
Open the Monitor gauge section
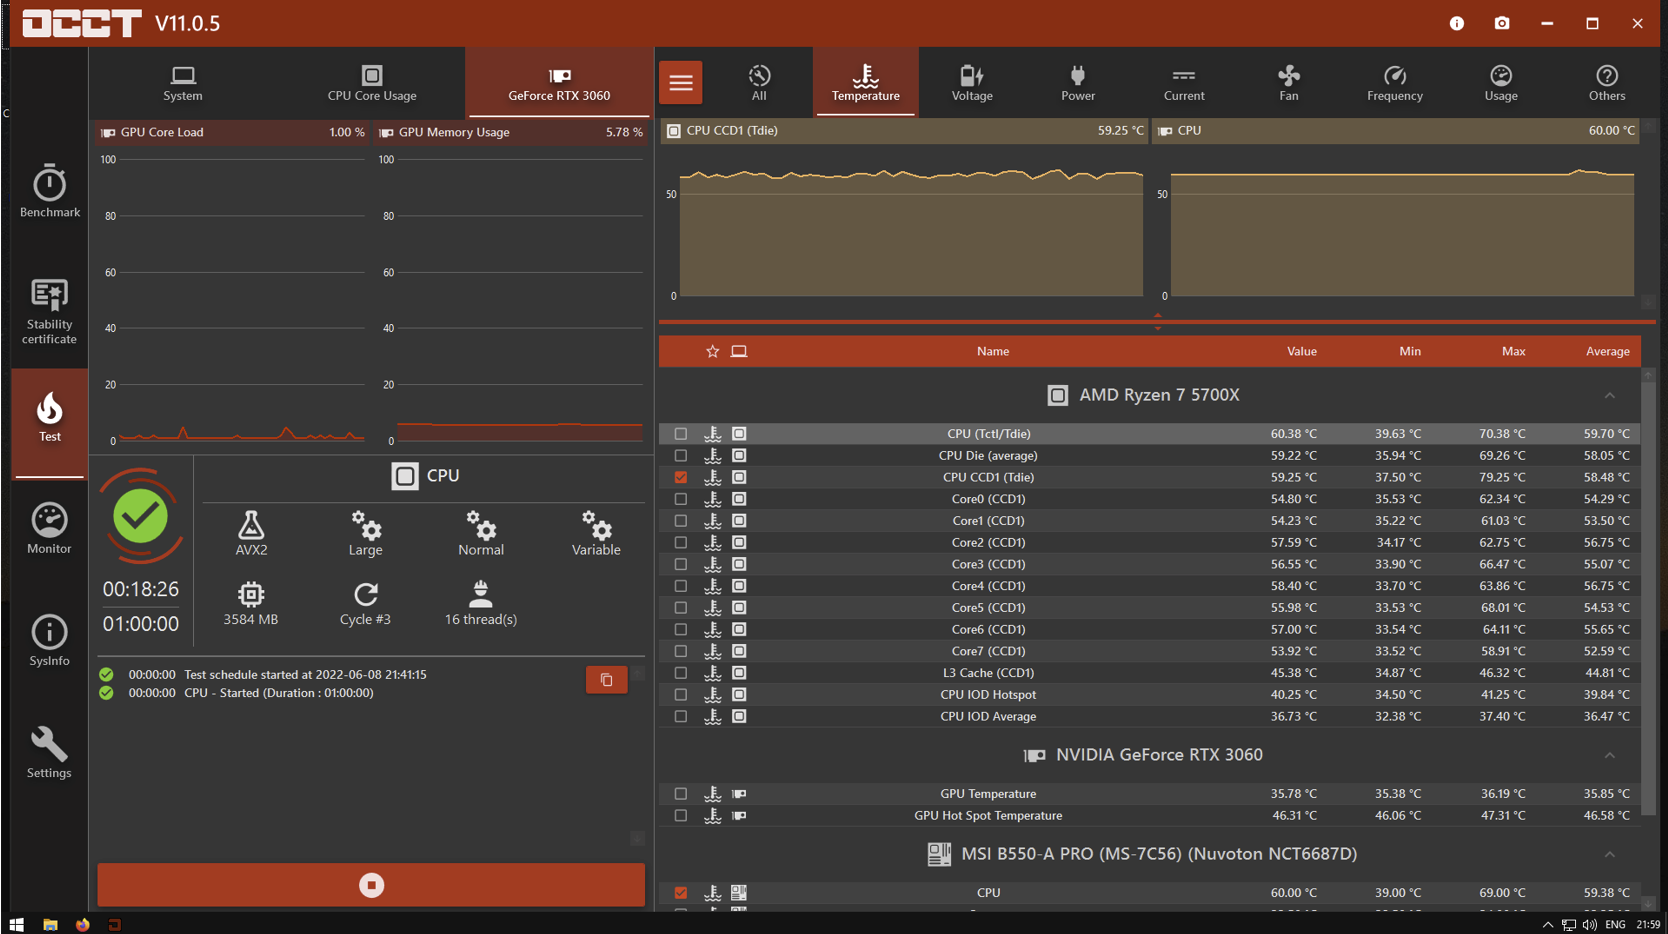pyautogui.click(x=49, y=529)
